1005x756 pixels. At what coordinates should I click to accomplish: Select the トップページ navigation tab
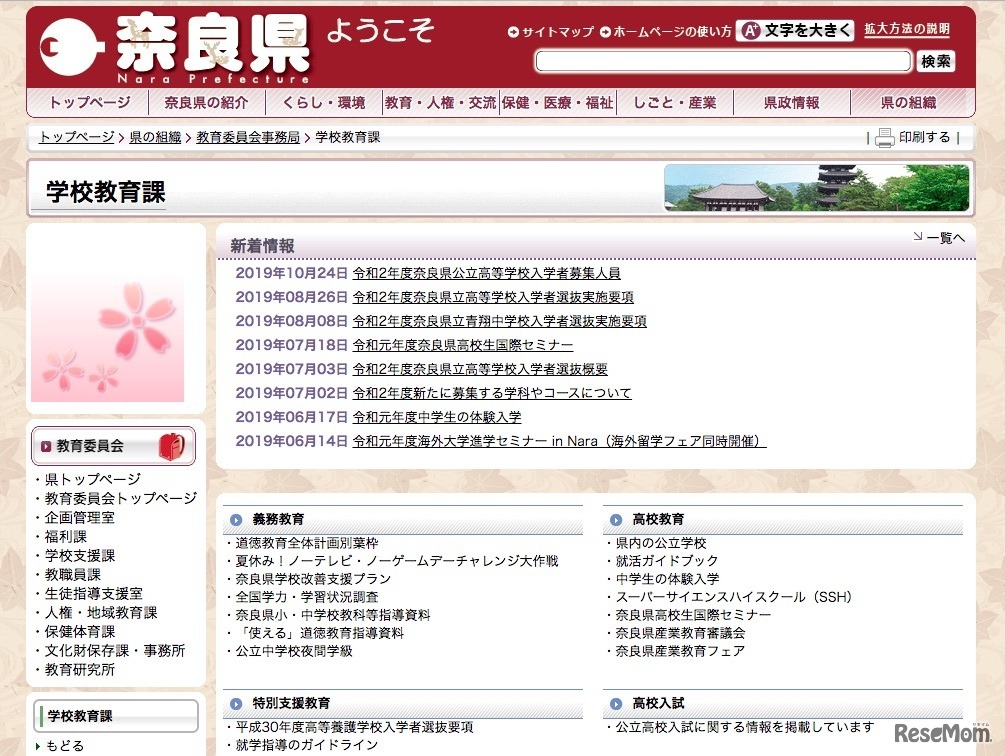pos(90,101)
